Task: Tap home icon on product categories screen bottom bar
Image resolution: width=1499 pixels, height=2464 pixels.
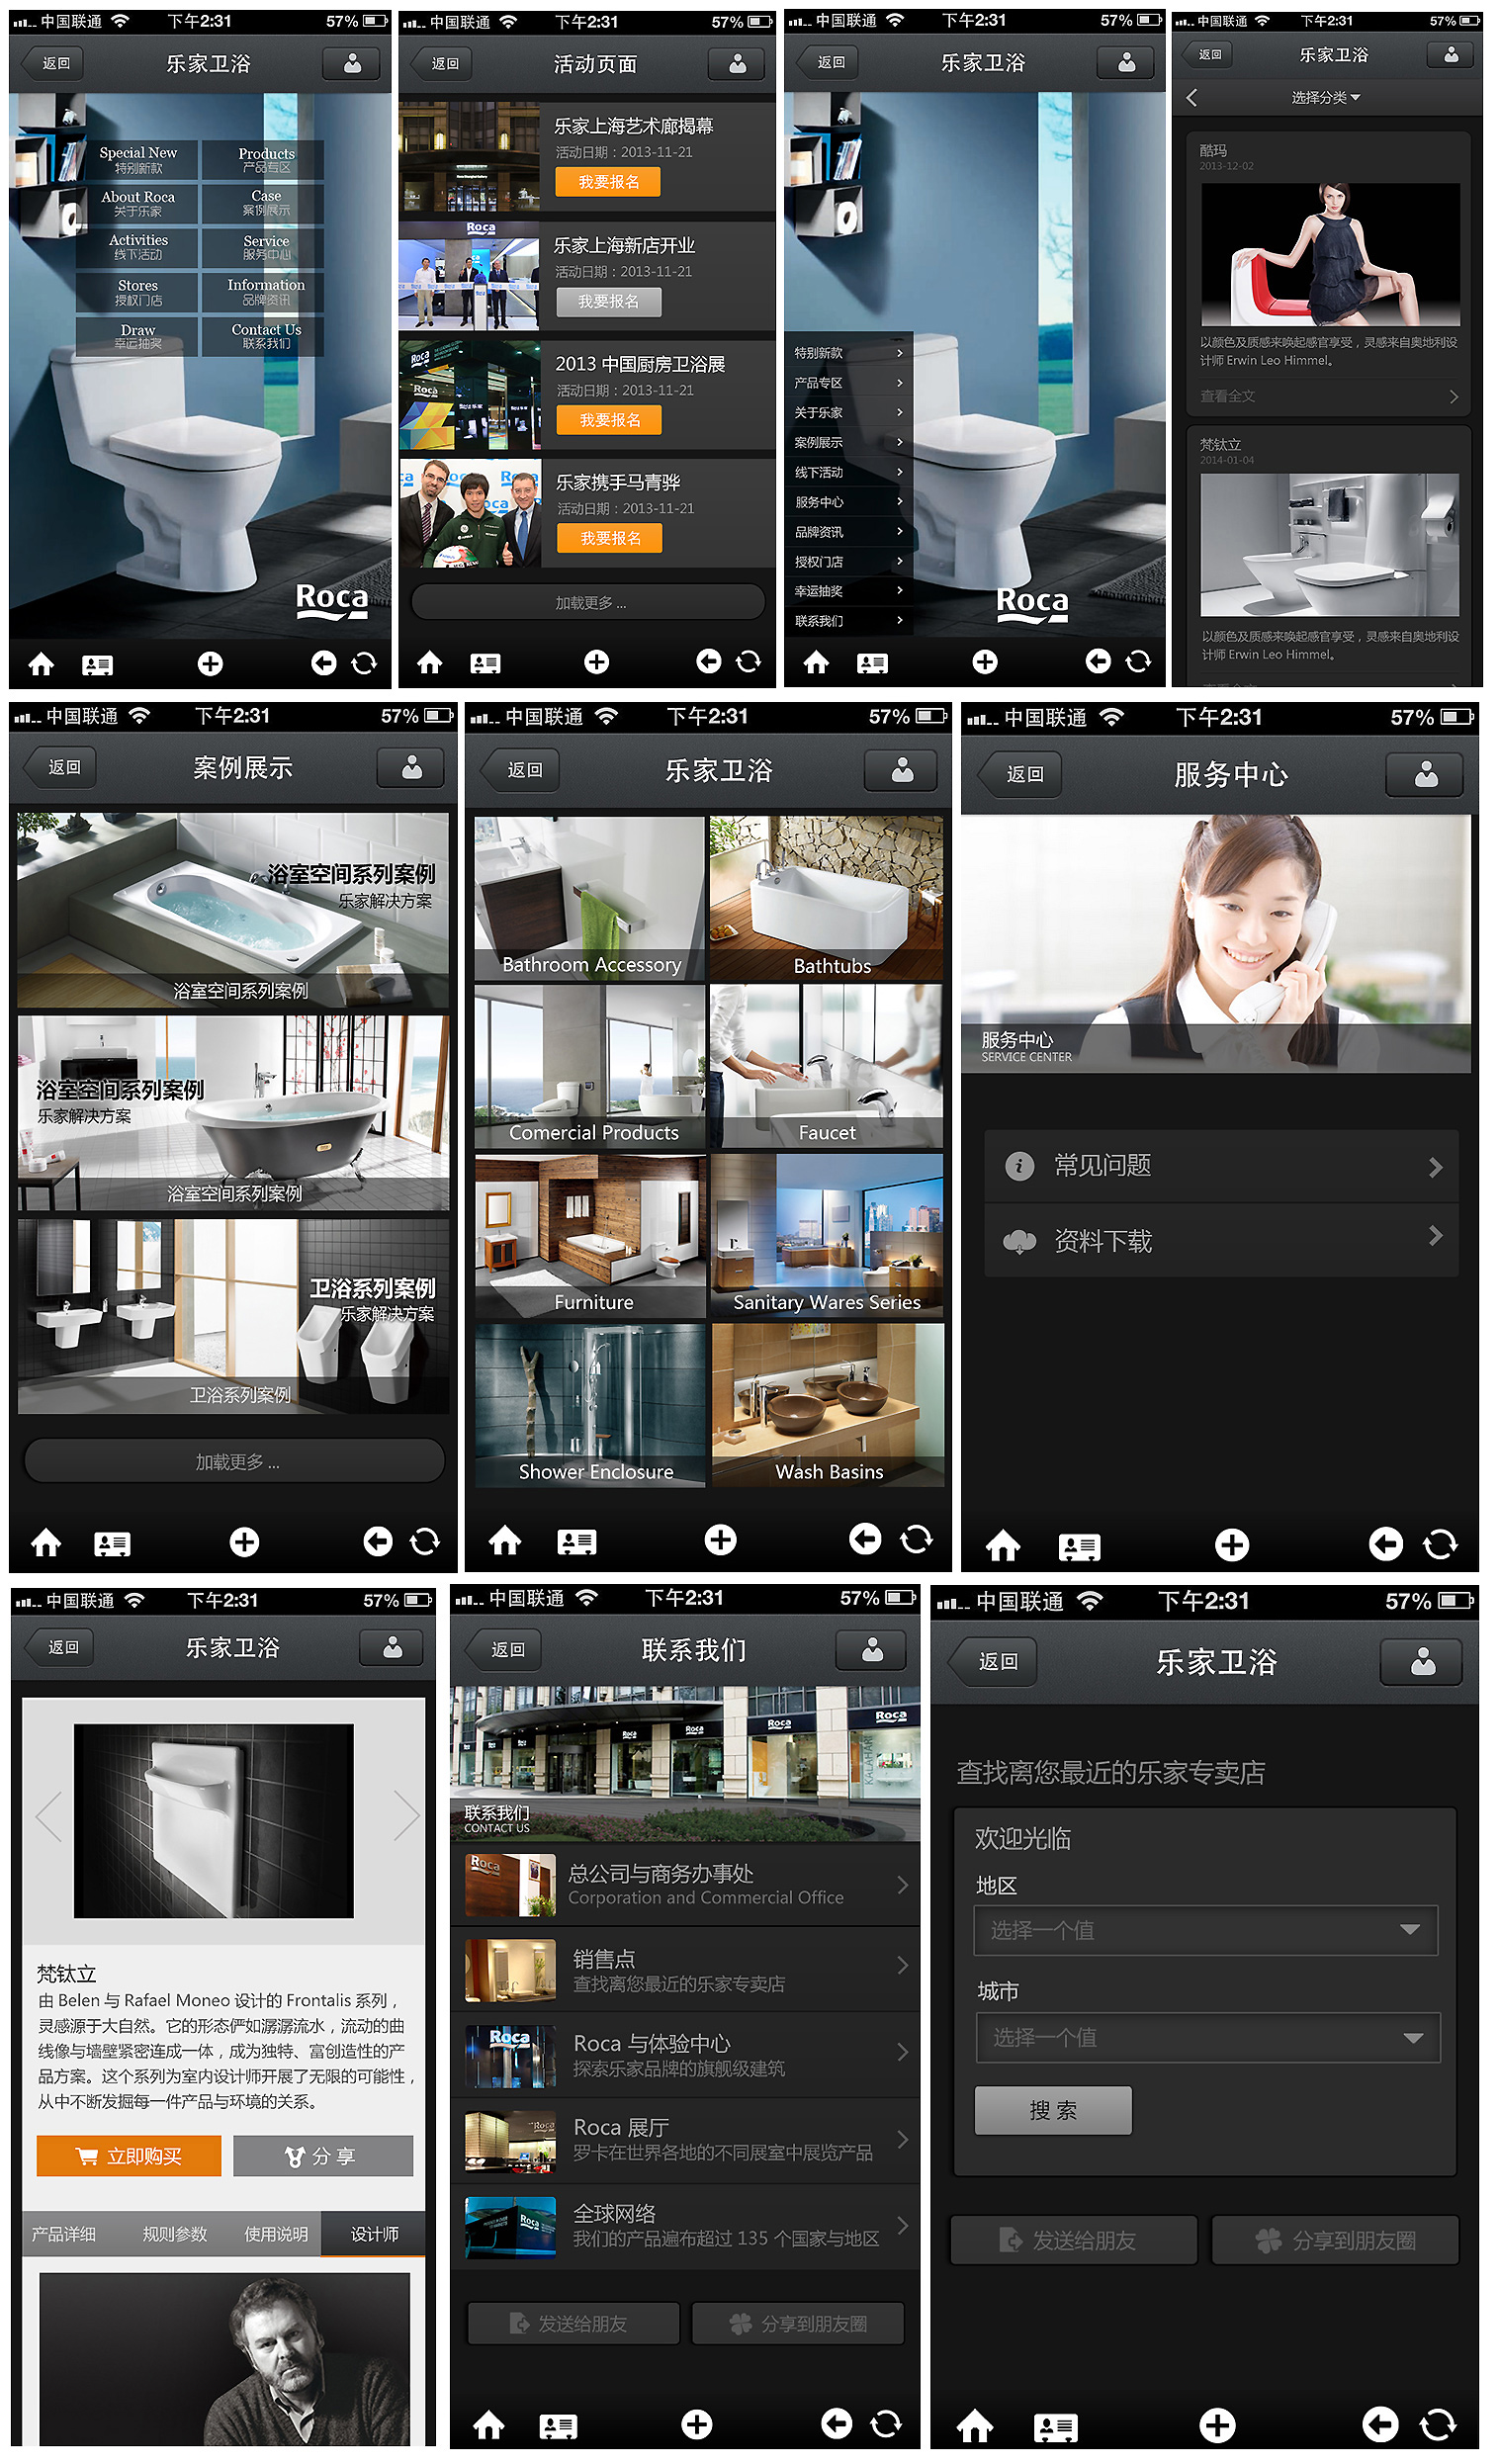Action: [505, 1541]
